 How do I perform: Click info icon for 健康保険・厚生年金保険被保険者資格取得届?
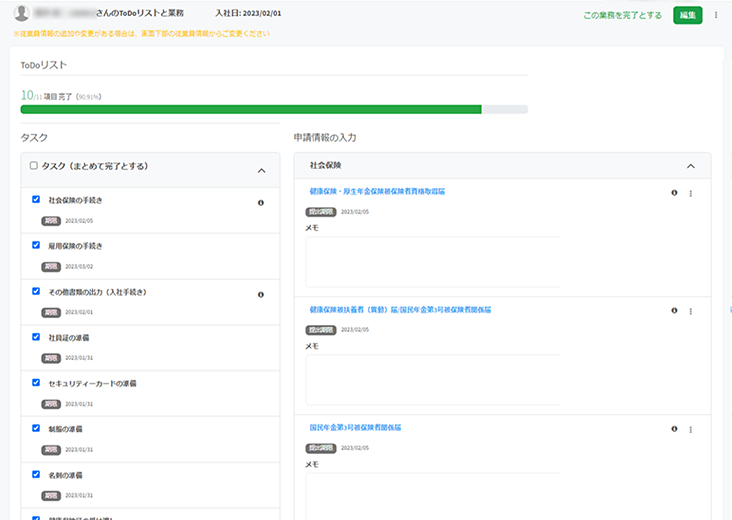tap(674, 193)
